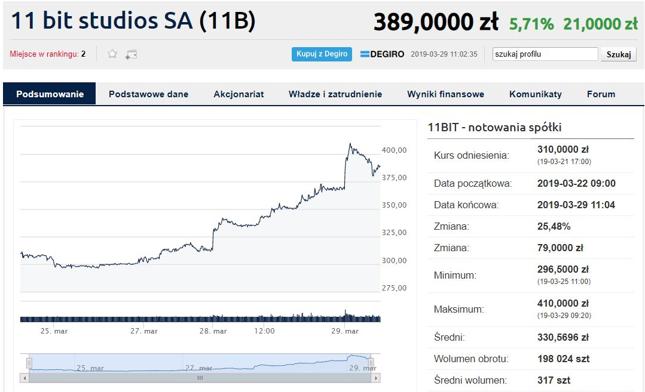Open the Akcjonariat tab

pyautogui.click(x=239, y=94)
